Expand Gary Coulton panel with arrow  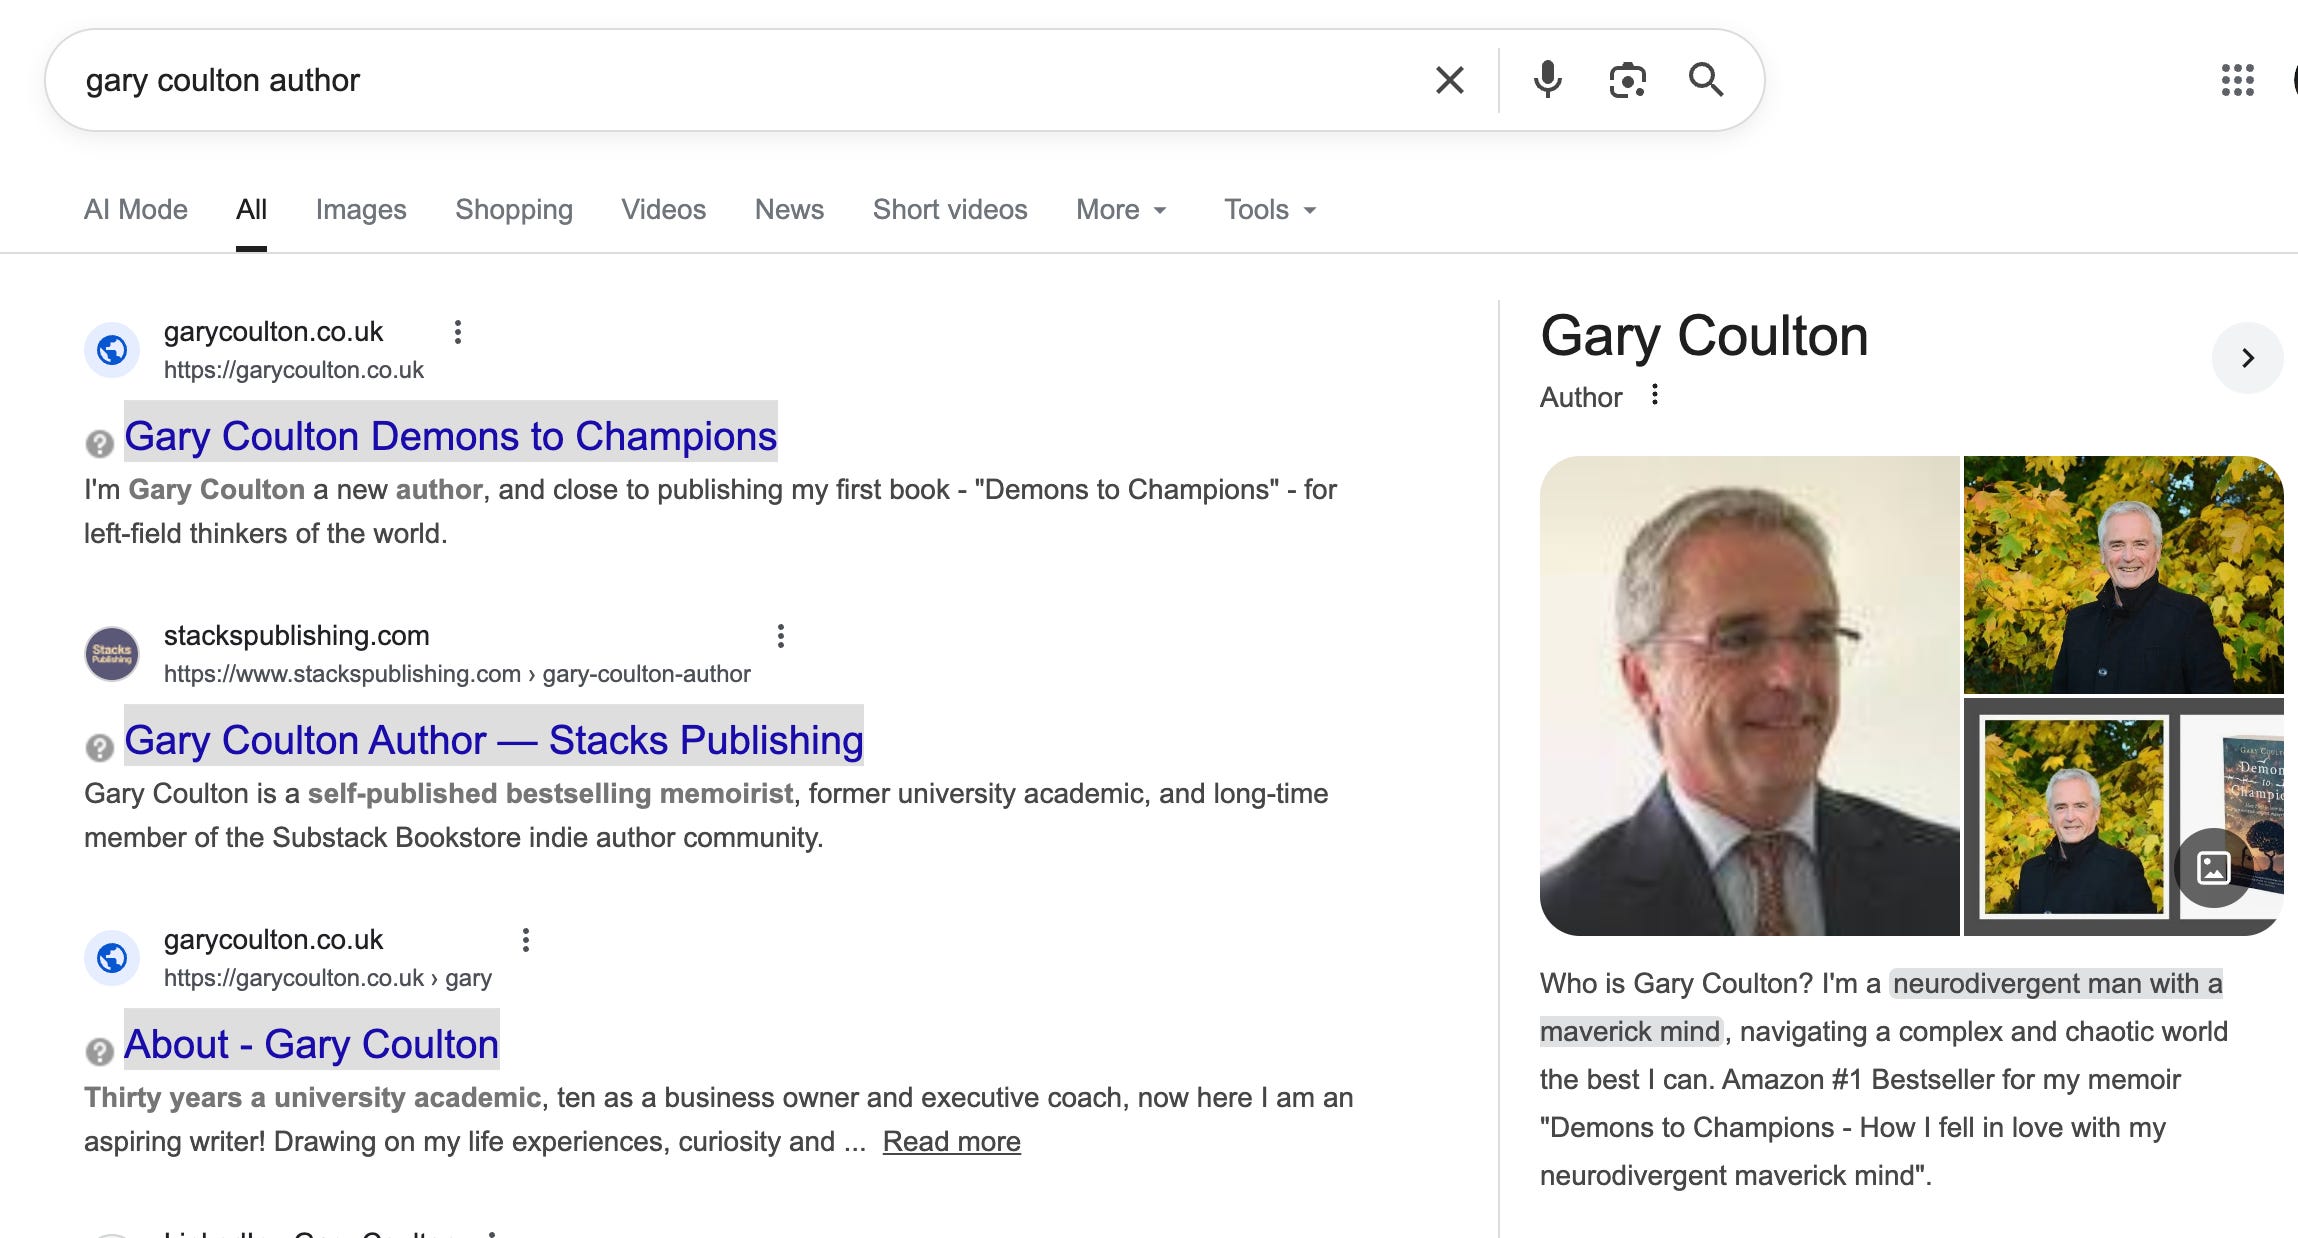point(2247,358)
